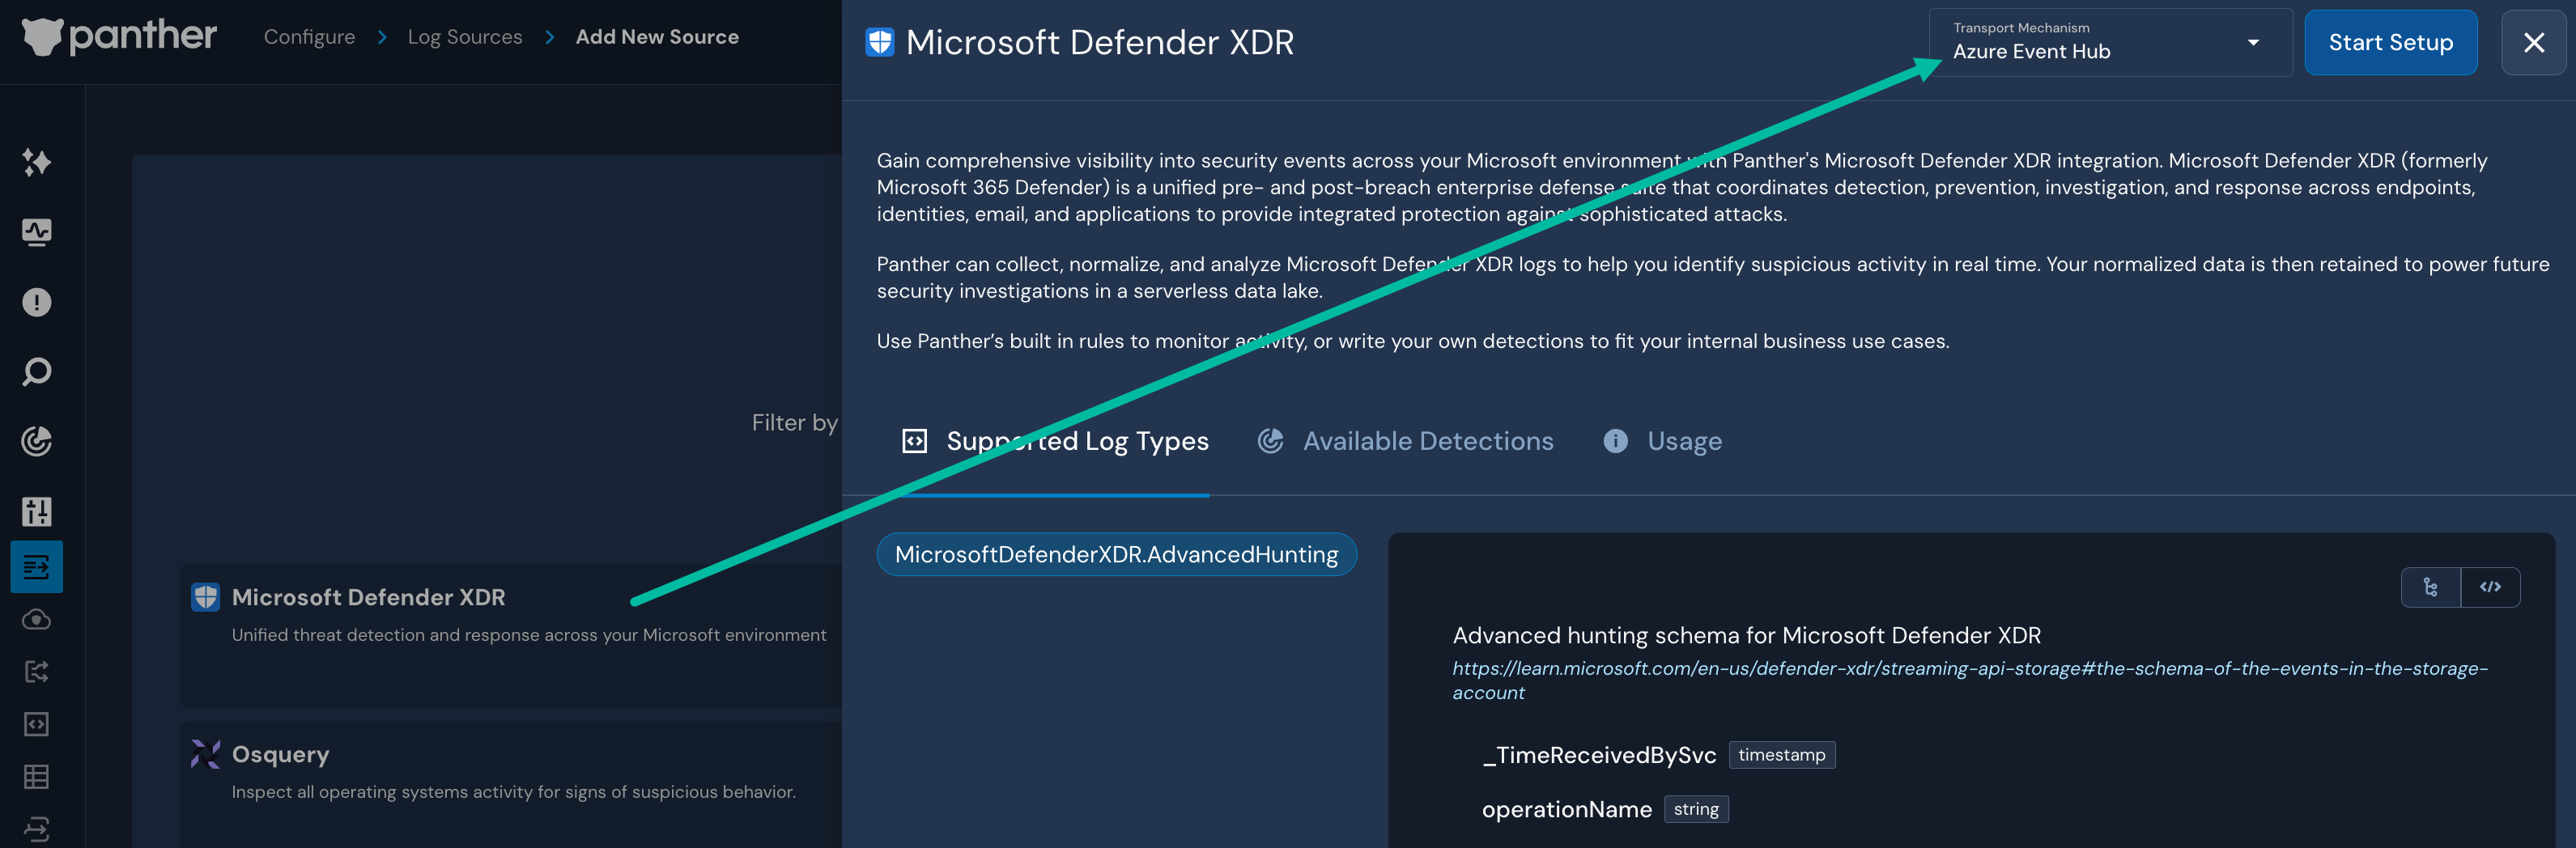Expand the Azure Event Hub selector chevron
2576x848 pixels.
pyautogui.click(x=2253, y=43)
